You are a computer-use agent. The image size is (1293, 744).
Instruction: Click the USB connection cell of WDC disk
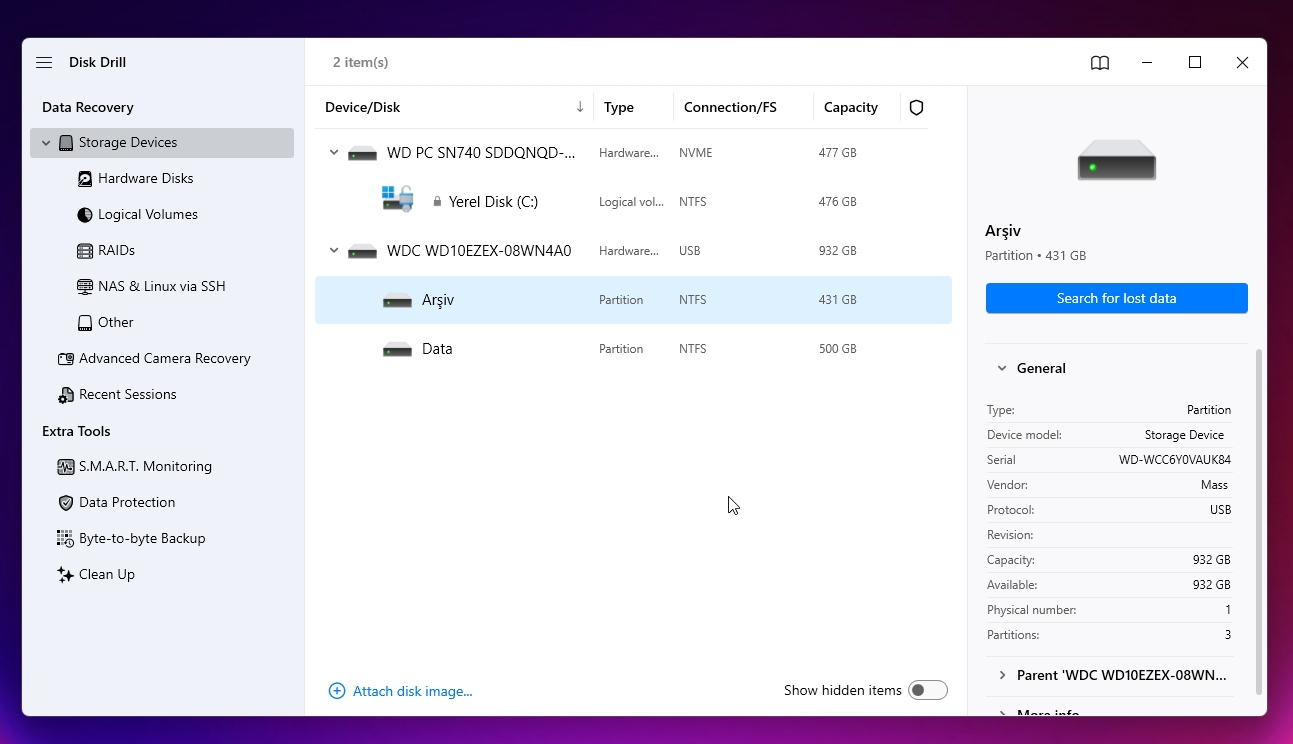690,251
